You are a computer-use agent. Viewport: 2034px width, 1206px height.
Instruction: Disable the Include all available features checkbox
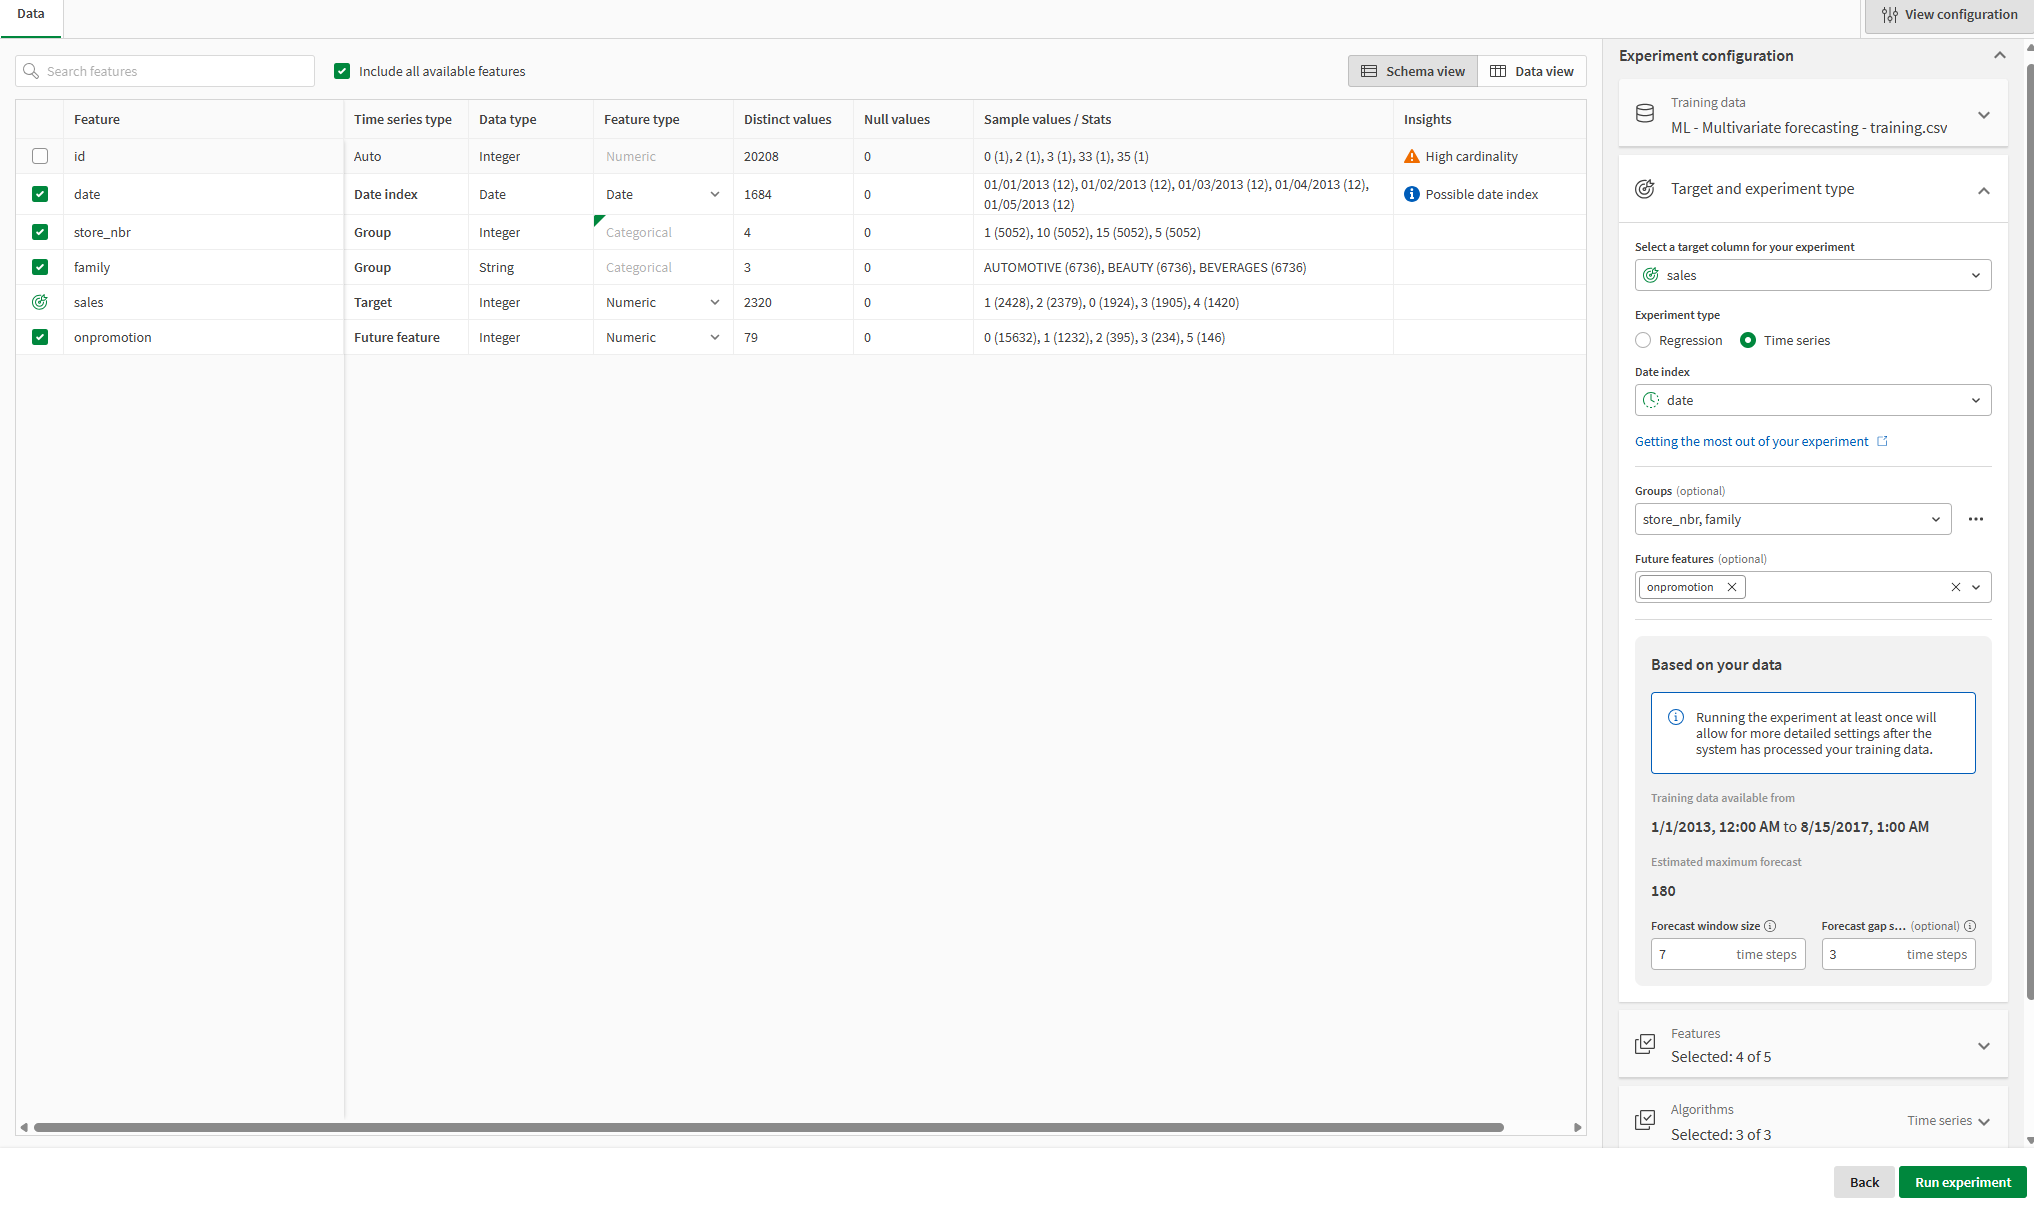tap(342, 71)
